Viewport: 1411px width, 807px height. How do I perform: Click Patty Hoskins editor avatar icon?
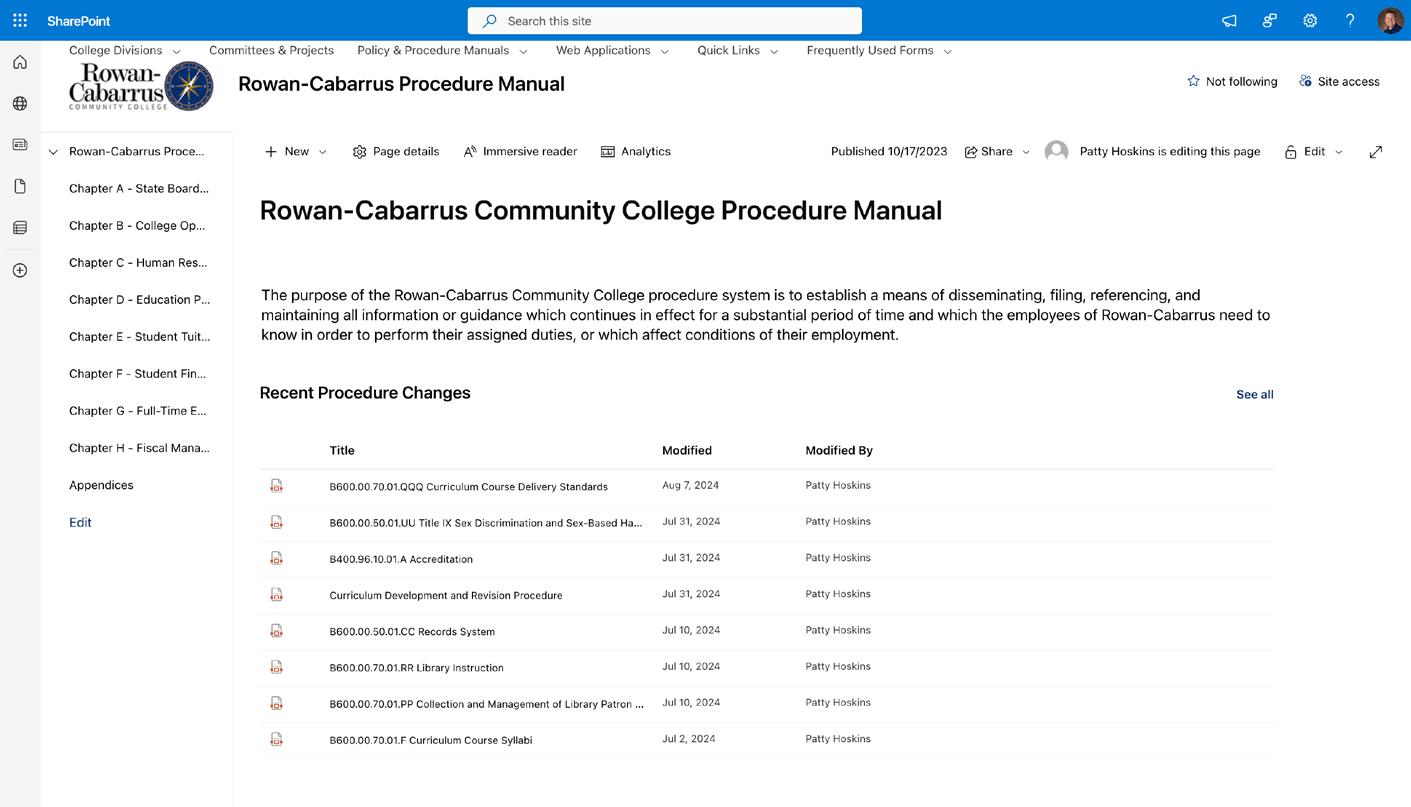pos(1056,152)
